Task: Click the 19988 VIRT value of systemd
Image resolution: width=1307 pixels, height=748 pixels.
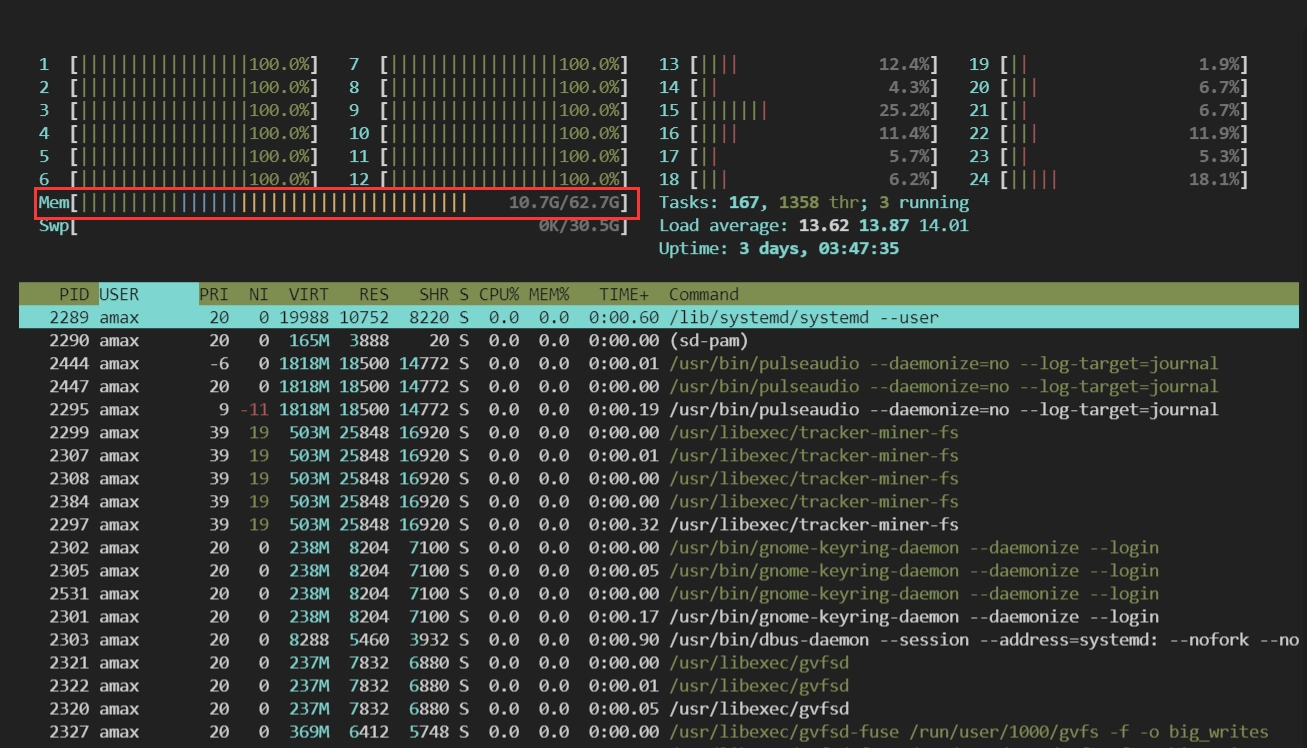Action: point(304,317)
